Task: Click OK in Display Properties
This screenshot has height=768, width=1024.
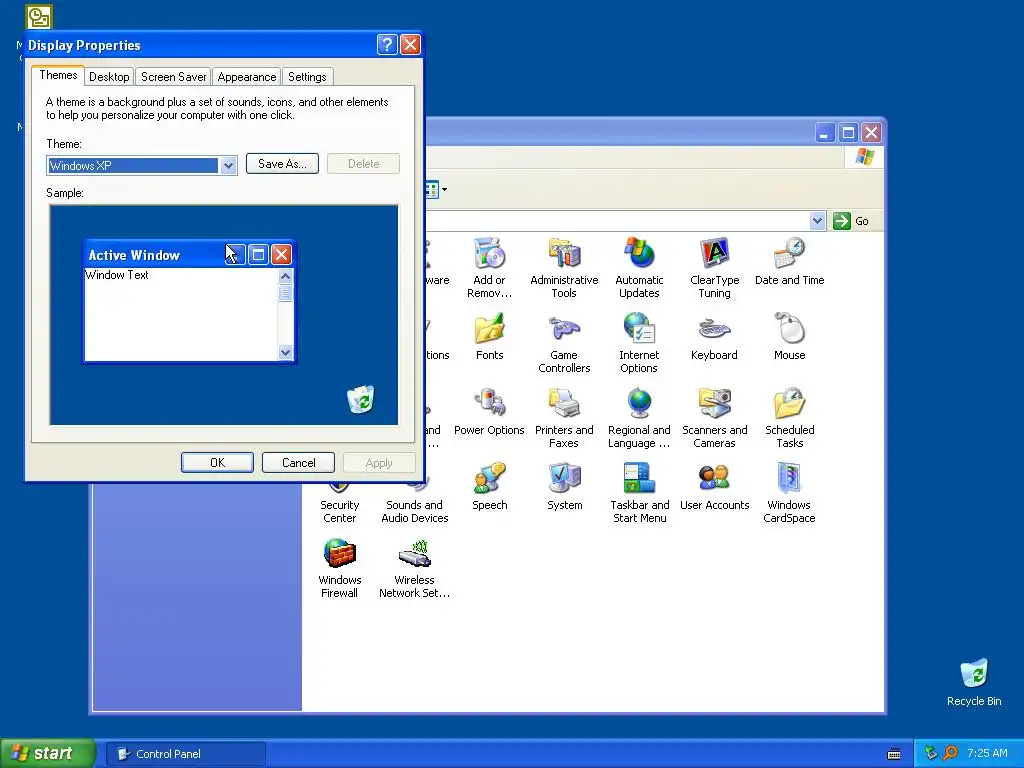Action: [x=217, y=463]
